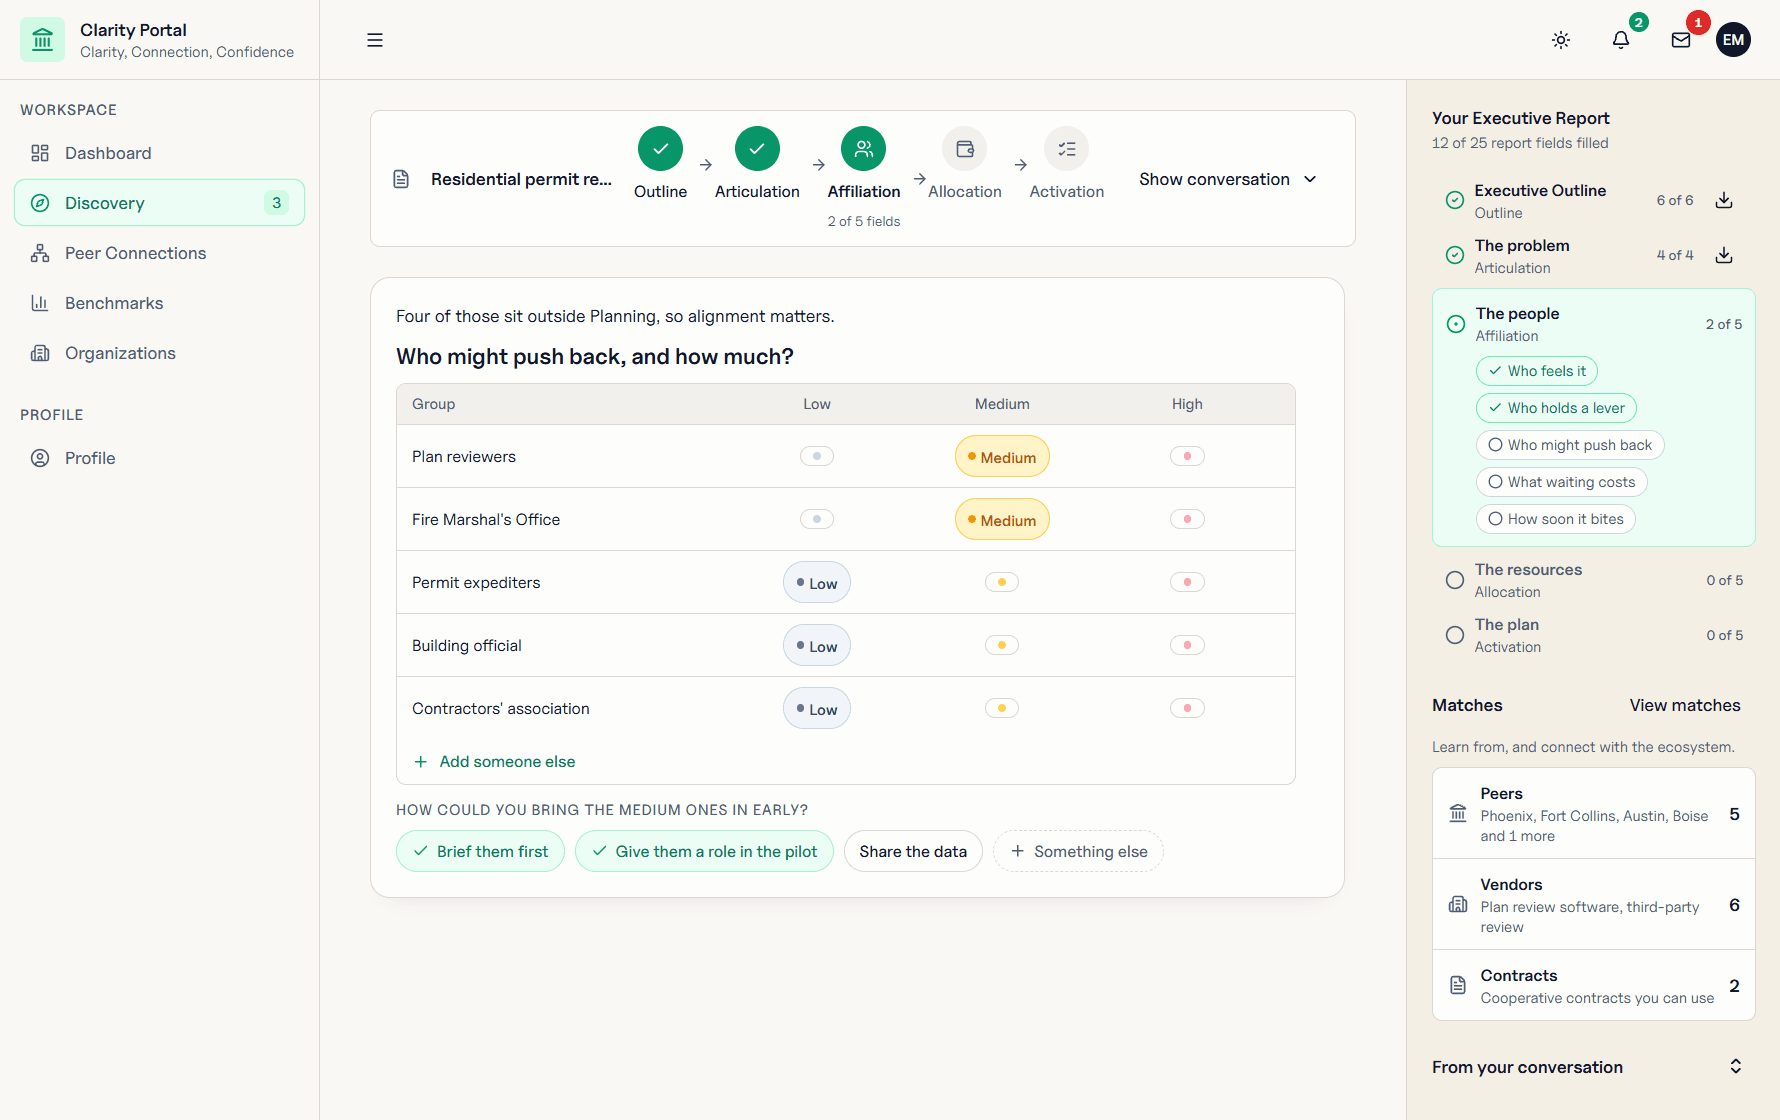Click View matches link

pyautogui.click(x=1685, y=705)
